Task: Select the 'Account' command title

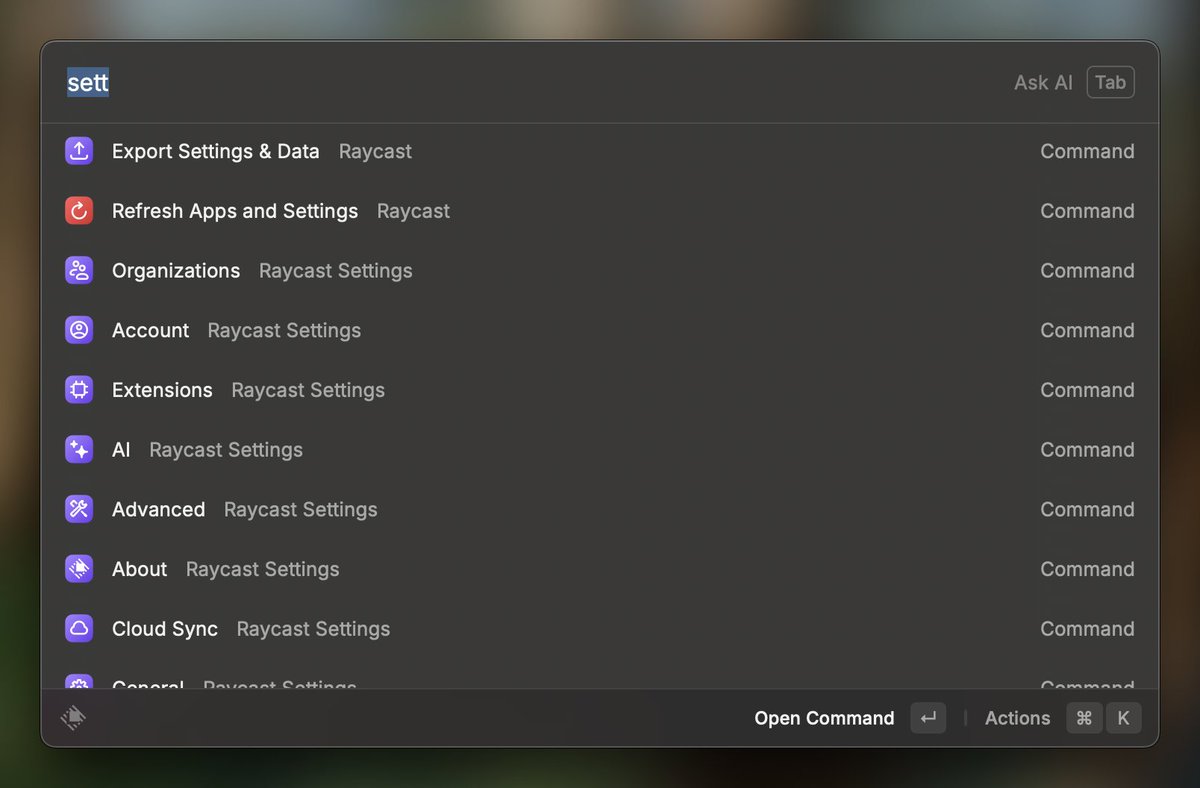Action: tap(150, 330)
